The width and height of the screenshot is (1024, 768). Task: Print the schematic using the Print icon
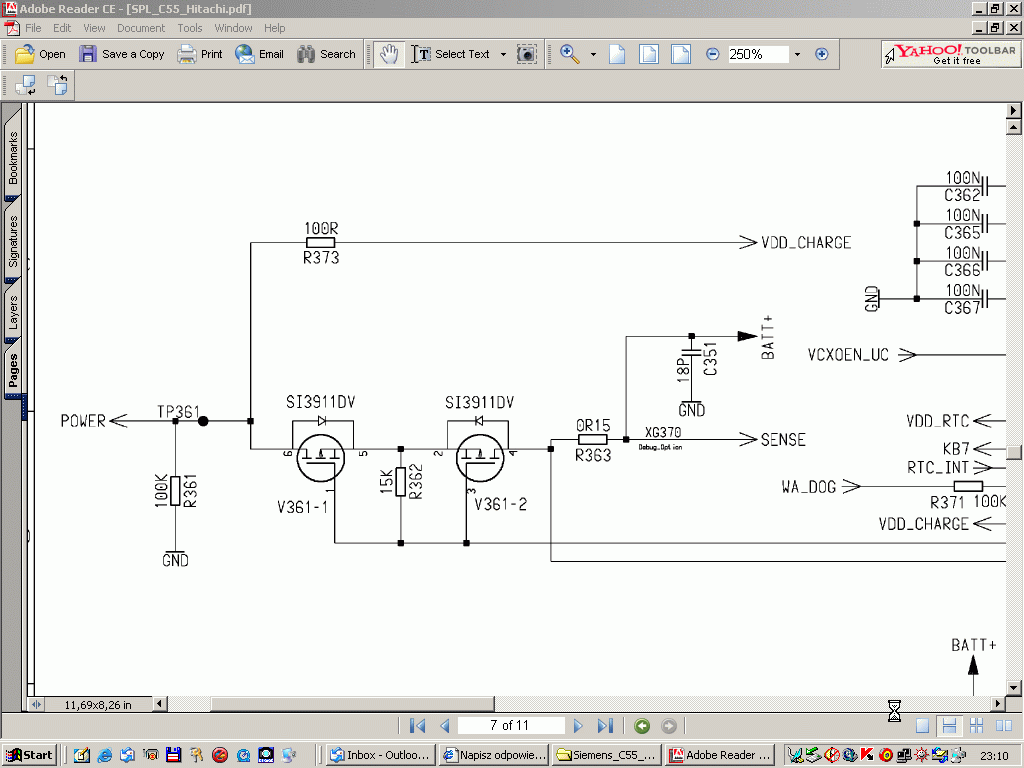tap(199, 54)
